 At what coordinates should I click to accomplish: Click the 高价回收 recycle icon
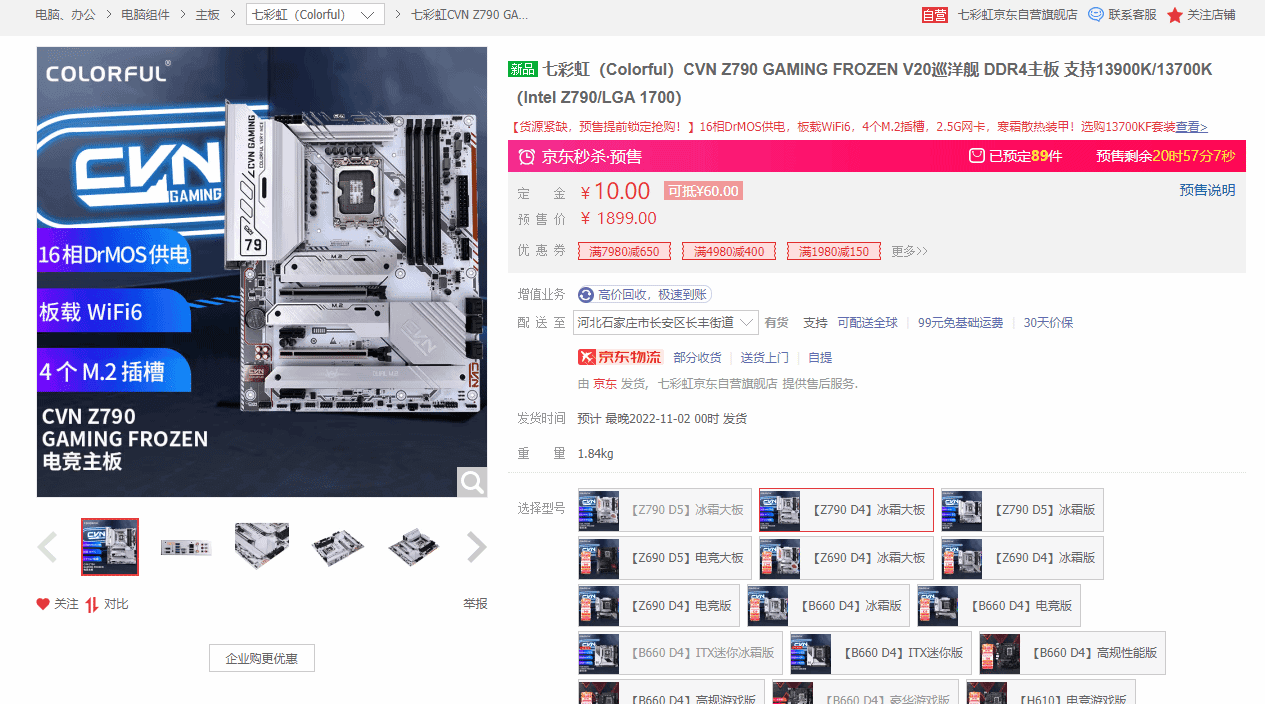pyautogui.click(x=586, y=294)
